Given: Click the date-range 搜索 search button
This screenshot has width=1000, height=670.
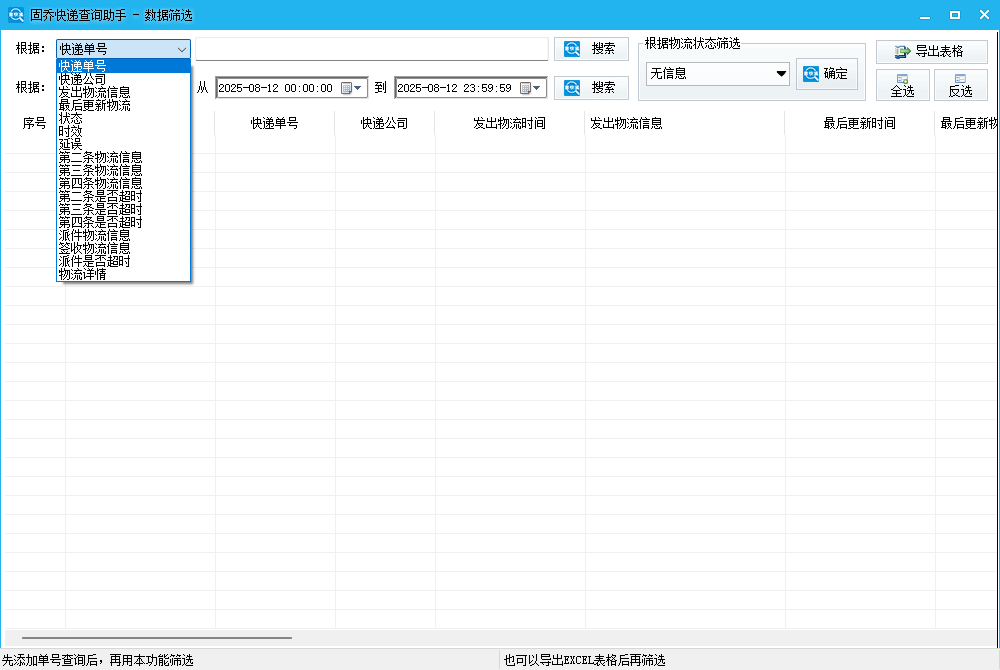Looking at the screenshot, I should (591, 88).
